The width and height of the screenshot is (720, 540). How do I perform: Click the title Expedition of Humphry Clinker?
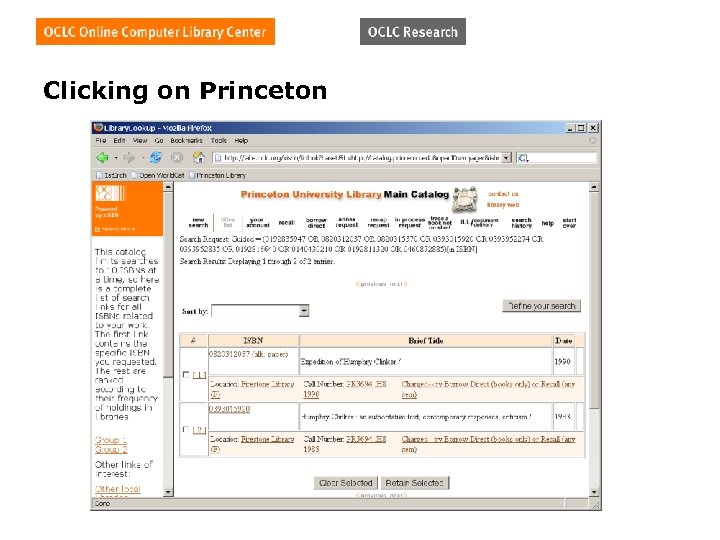(350, 361)
